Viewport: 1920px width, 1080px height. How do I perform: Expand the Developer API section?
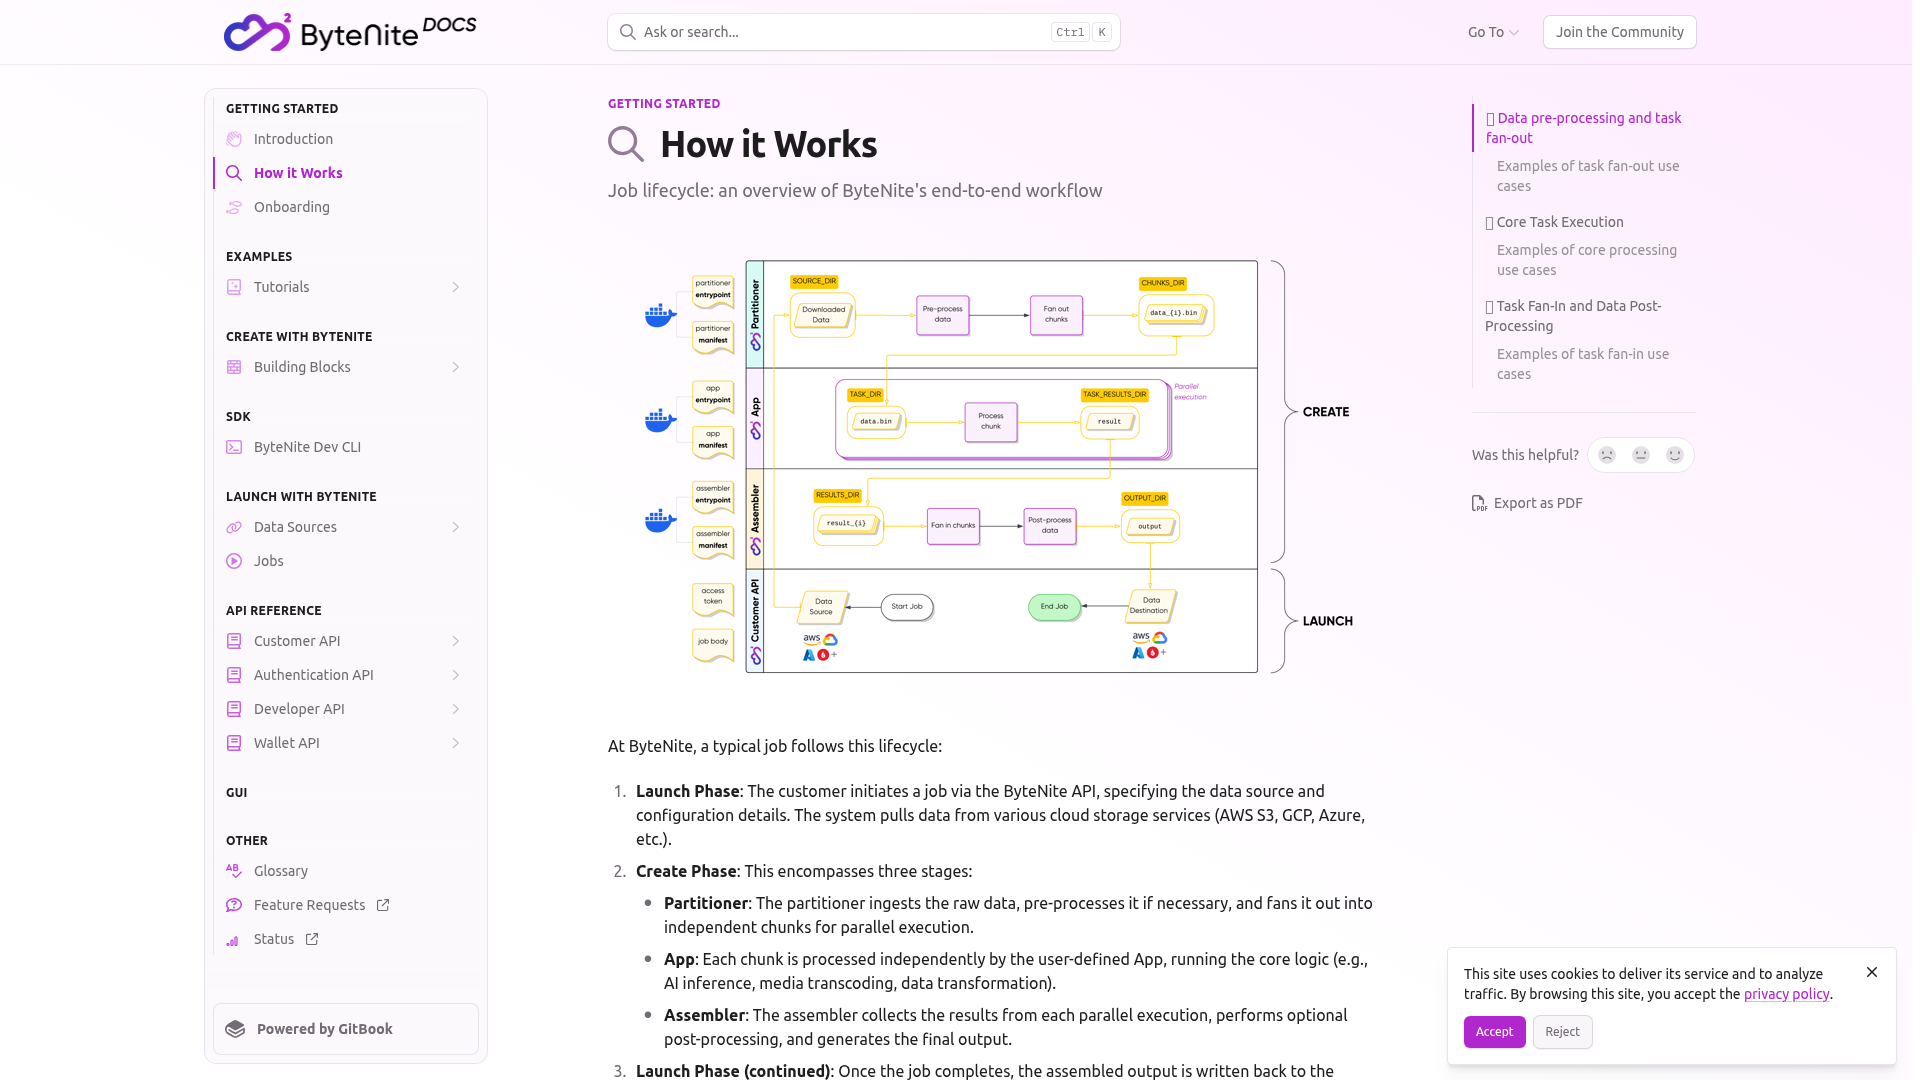tap(456, 709)
